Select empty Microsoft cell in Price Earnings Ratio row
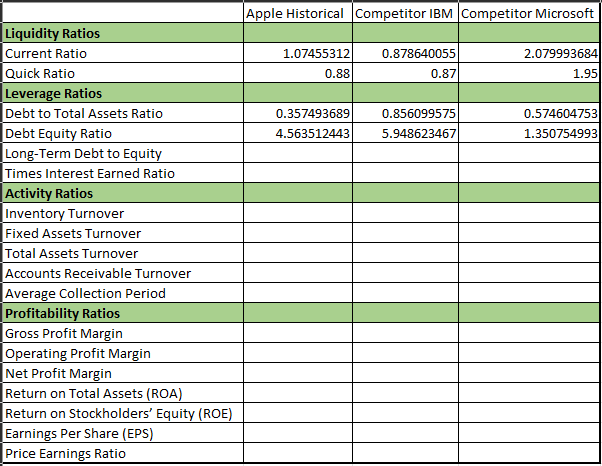The height and width of the screenshot is (466, 602). click(x=529, y=454)
